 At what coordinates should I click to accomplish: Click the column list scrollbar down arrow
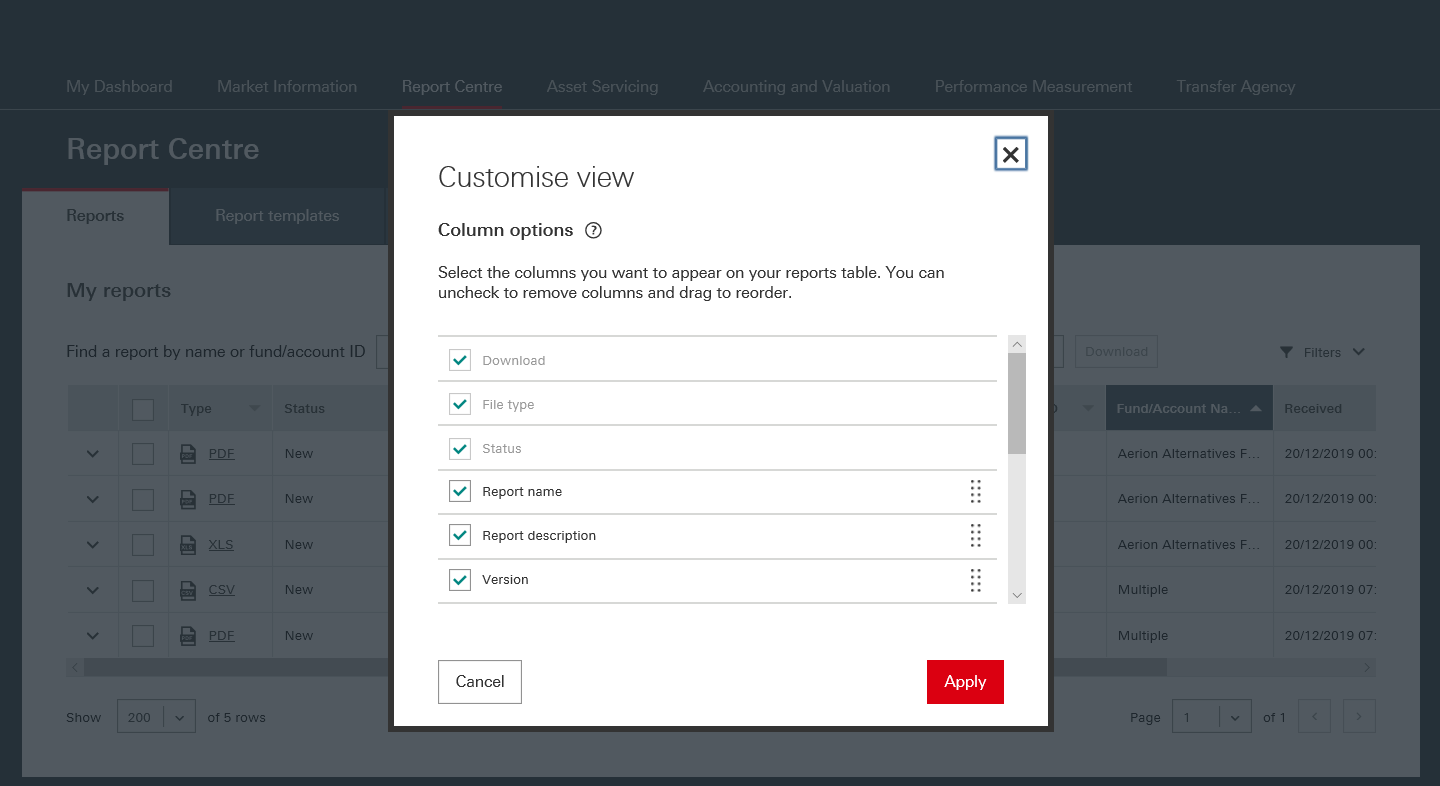(x=1017, y=595)
